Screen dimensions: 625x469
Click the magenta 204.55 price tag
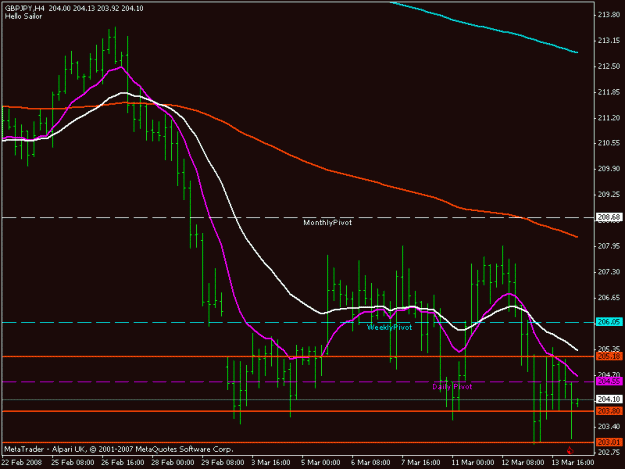click(609, 382)
